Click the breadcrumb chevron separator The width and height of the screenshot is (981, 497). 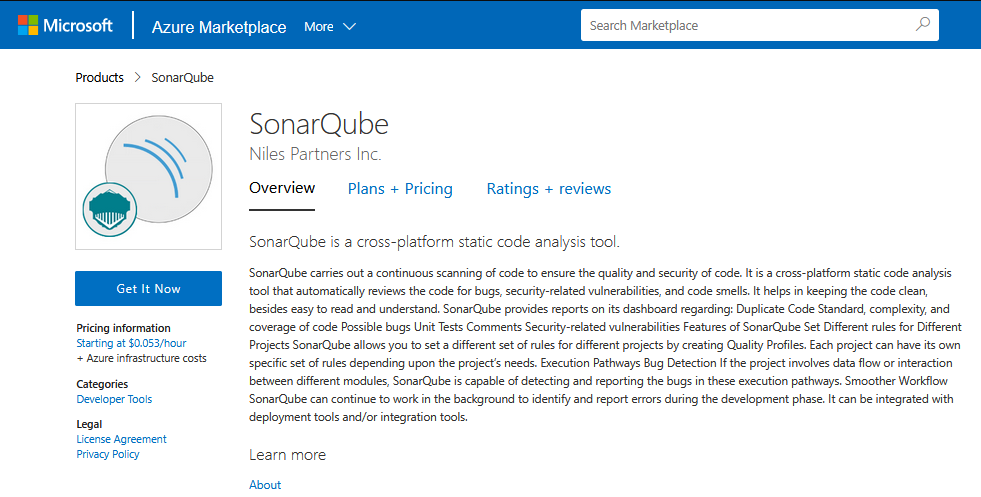[138, 78]
